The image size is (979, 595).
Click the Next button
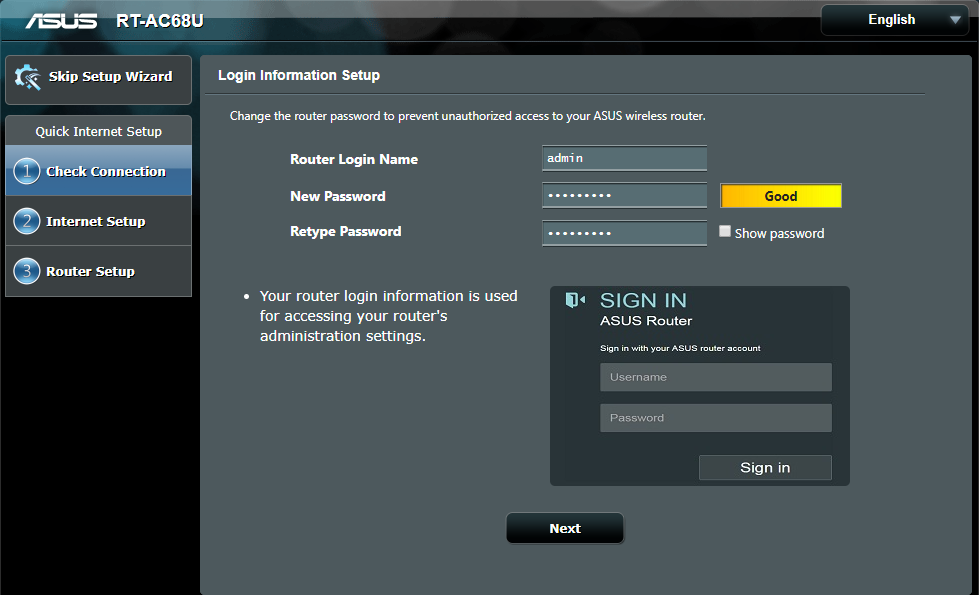click(564, 528)
